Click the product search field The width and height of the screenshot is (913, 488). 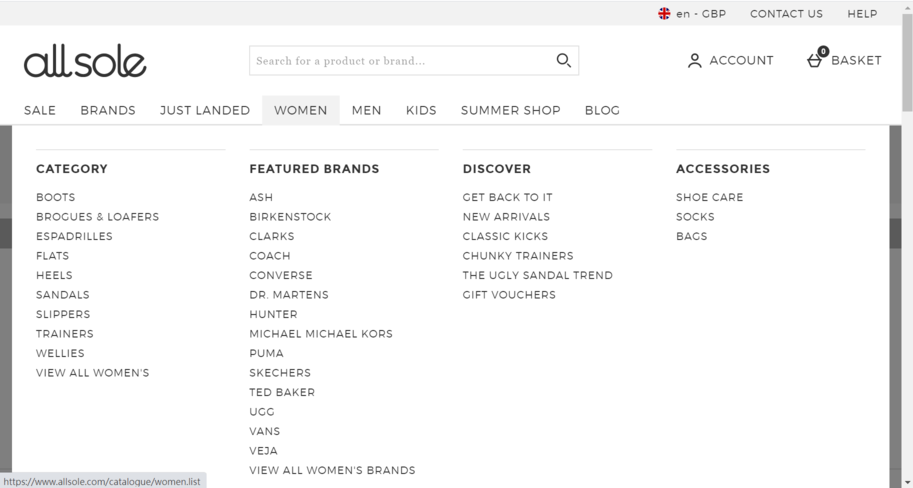click(402, 61)
